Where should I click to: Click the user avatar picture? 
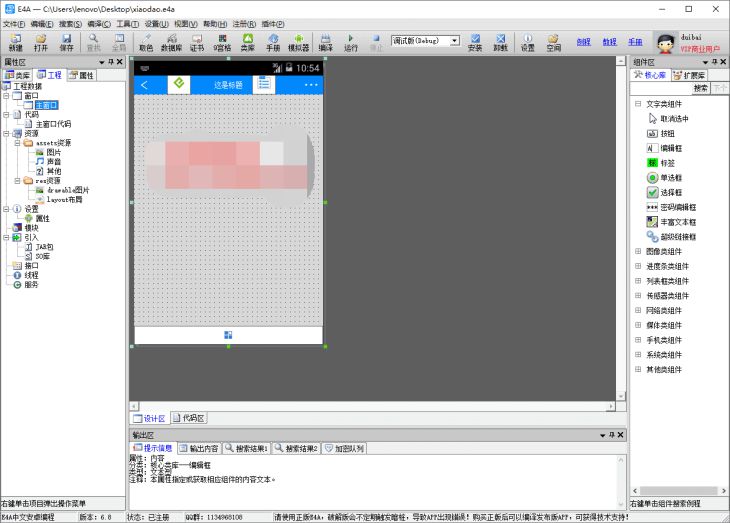pyautogui.click(x=666, y=43)
